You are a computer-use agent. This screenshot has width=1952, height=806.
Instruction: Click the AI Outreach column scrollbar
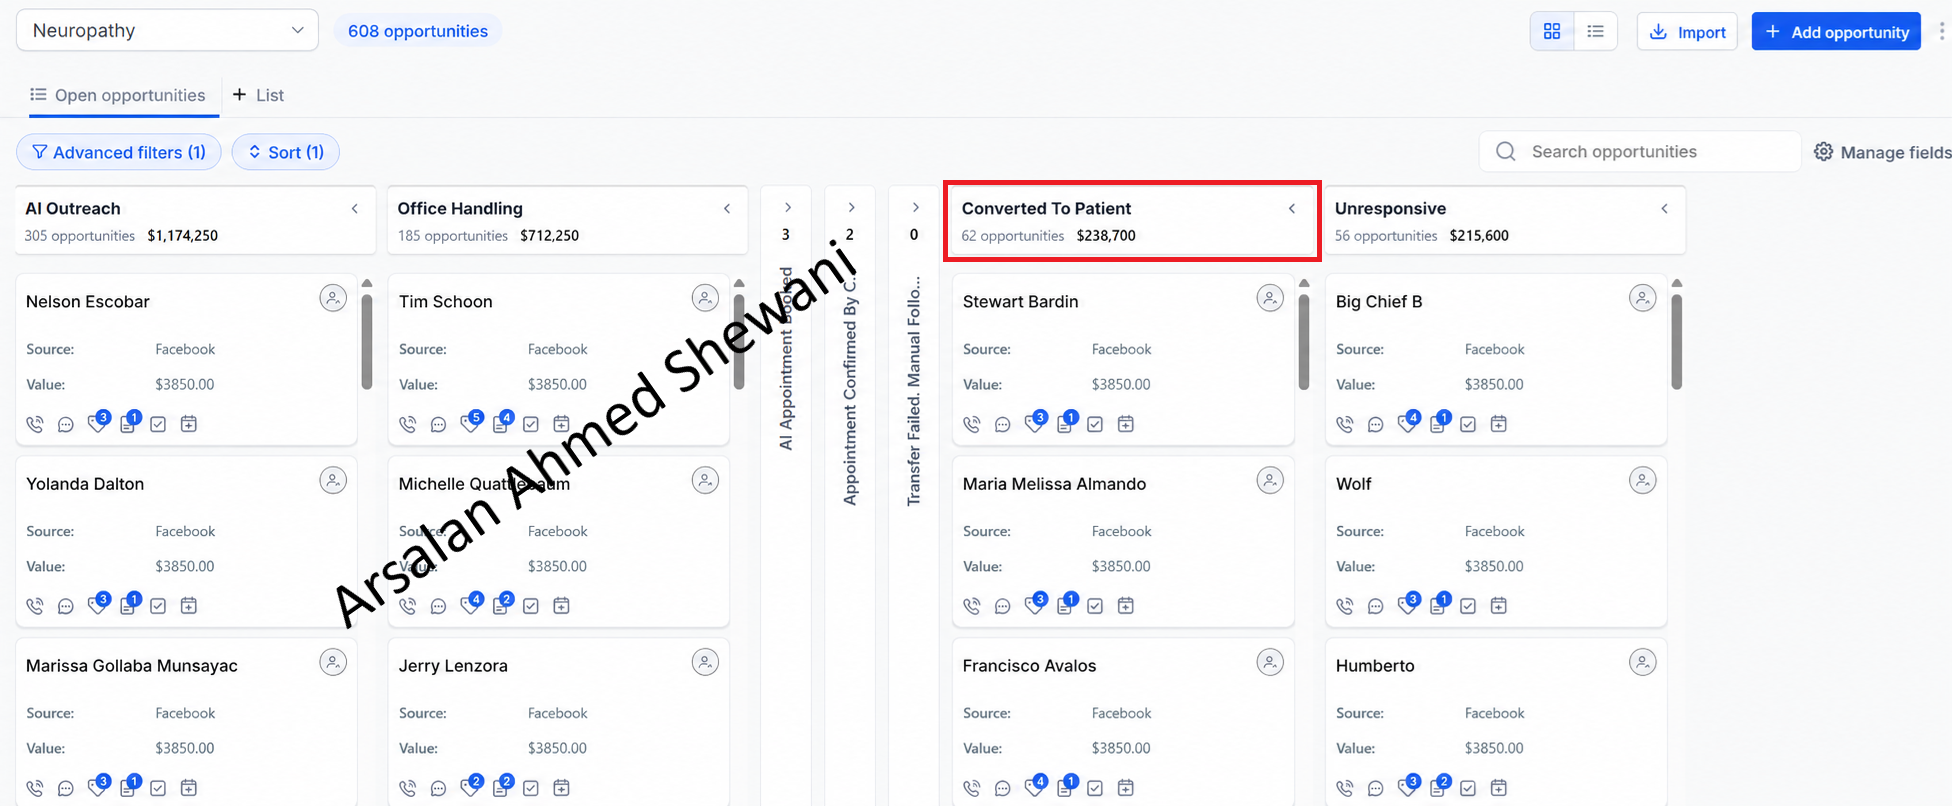point(367,340)
